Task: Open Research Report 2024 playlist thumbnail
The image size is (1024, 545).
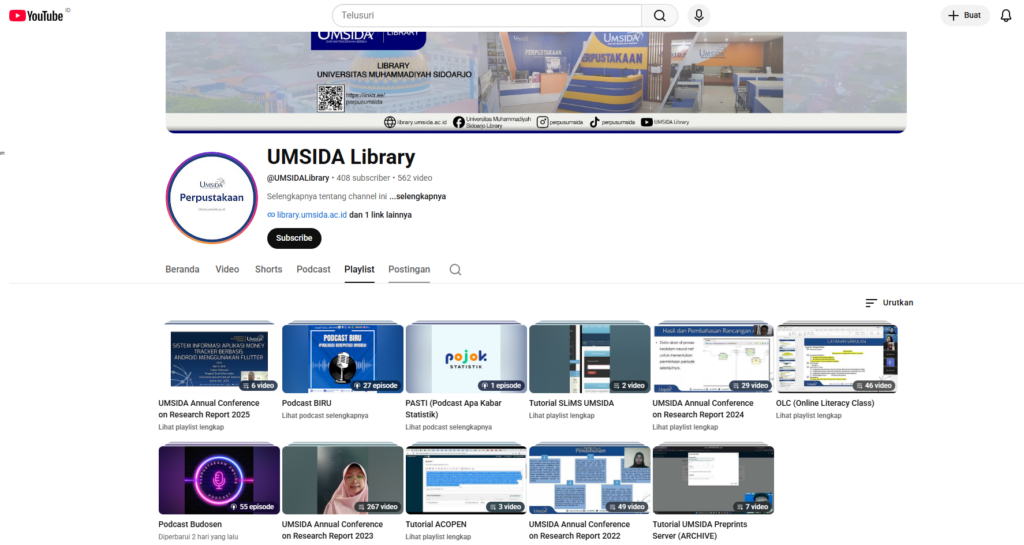Action: pyautogui.click(x=713, y=358)
